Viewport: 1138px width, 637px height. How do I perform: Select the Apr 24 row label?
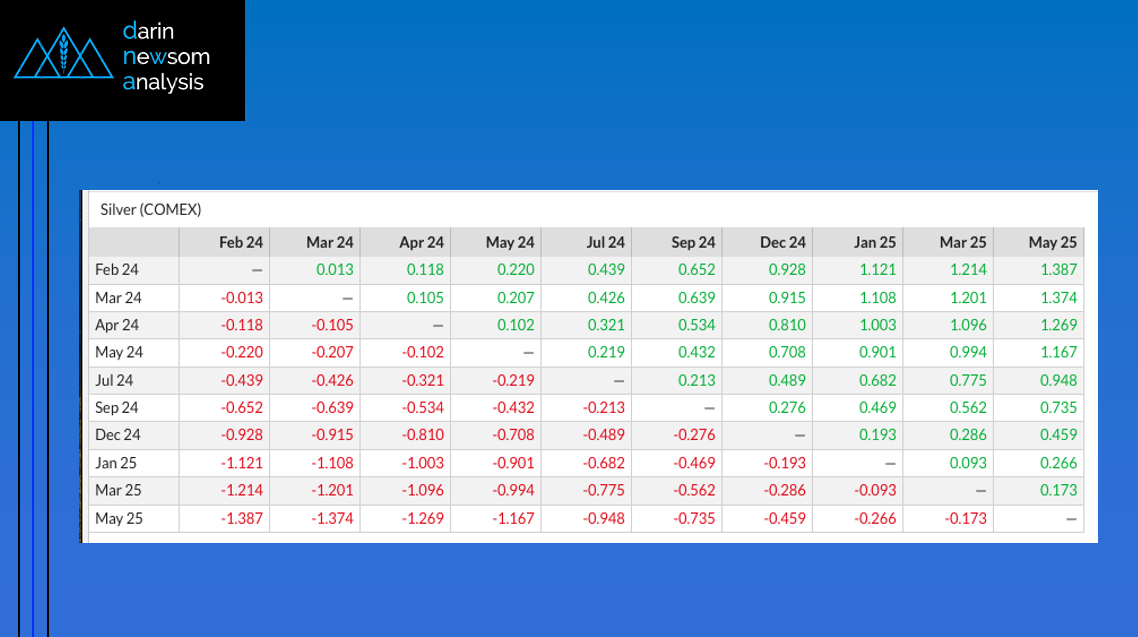[x=117, y=325]
